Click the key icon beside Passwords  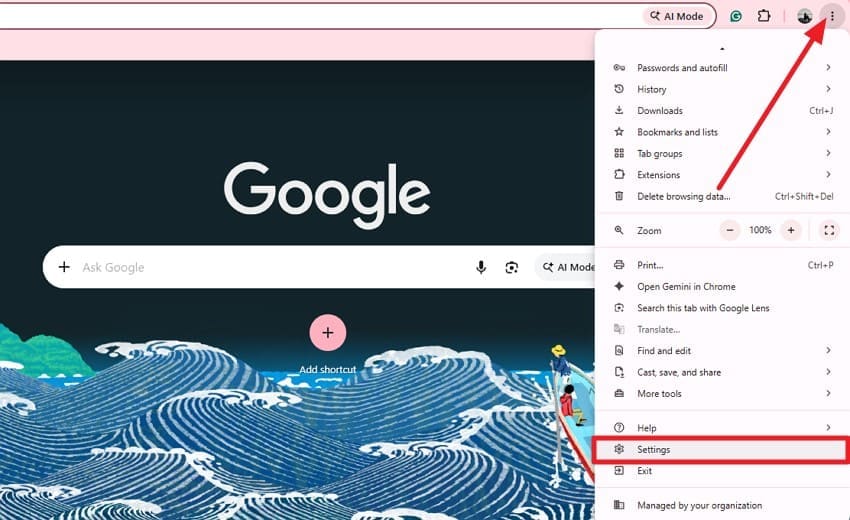[619, 68]
